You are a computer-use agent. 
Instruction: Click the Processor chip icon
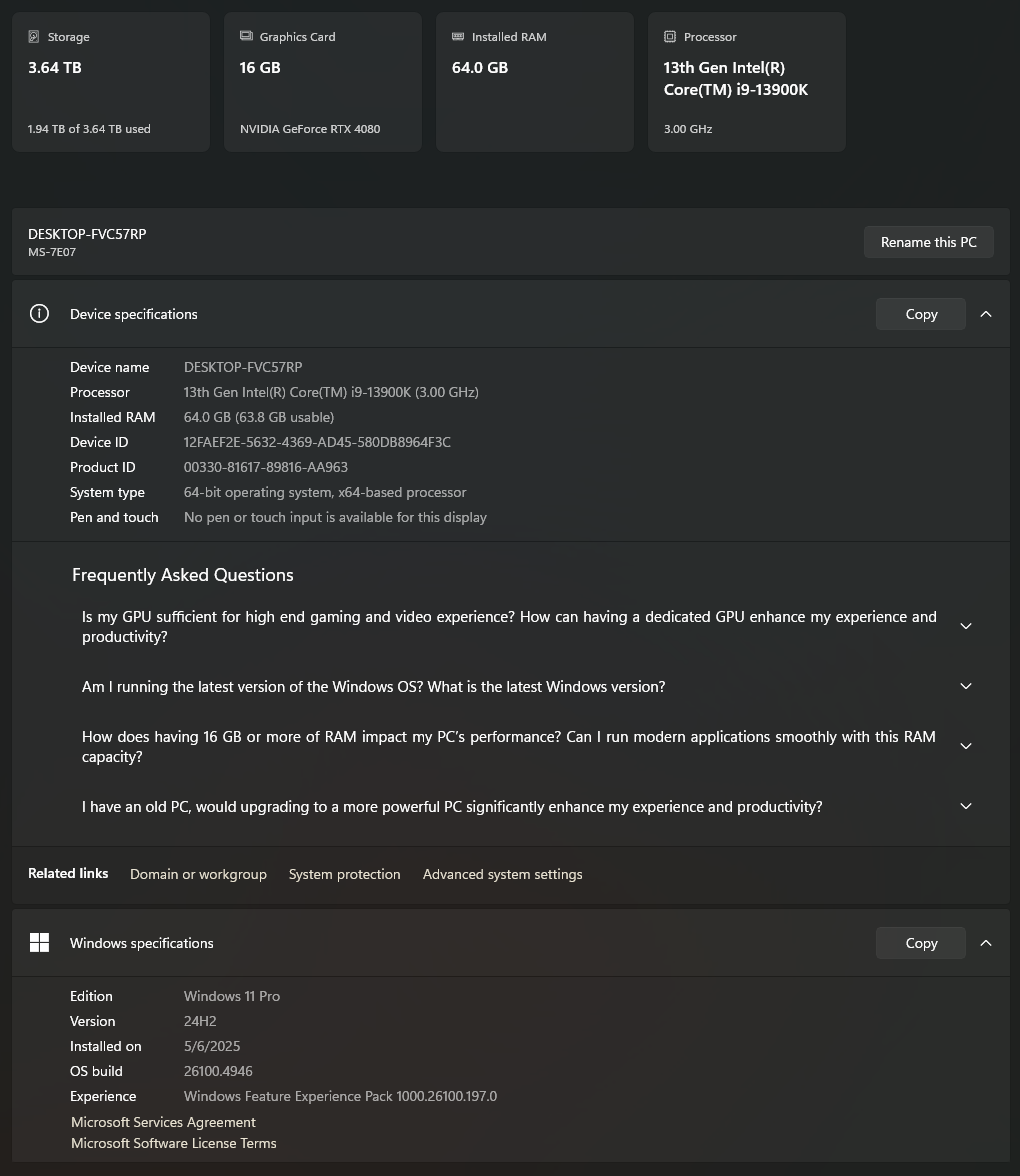pos(670,37)
